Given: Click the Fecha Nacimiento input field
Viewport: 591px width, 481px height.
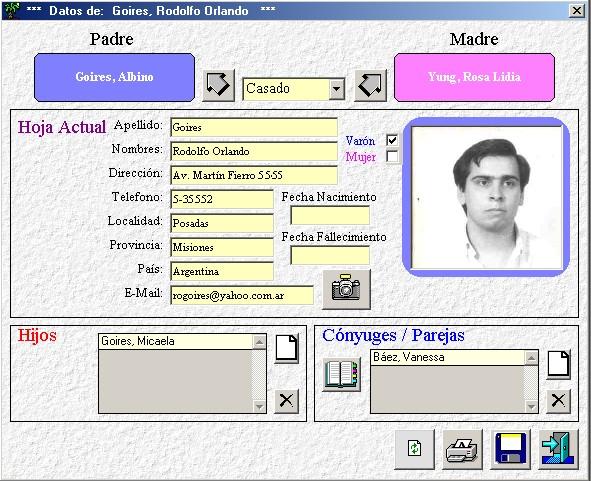Looking at the screenshot, I should coord(330,215).
